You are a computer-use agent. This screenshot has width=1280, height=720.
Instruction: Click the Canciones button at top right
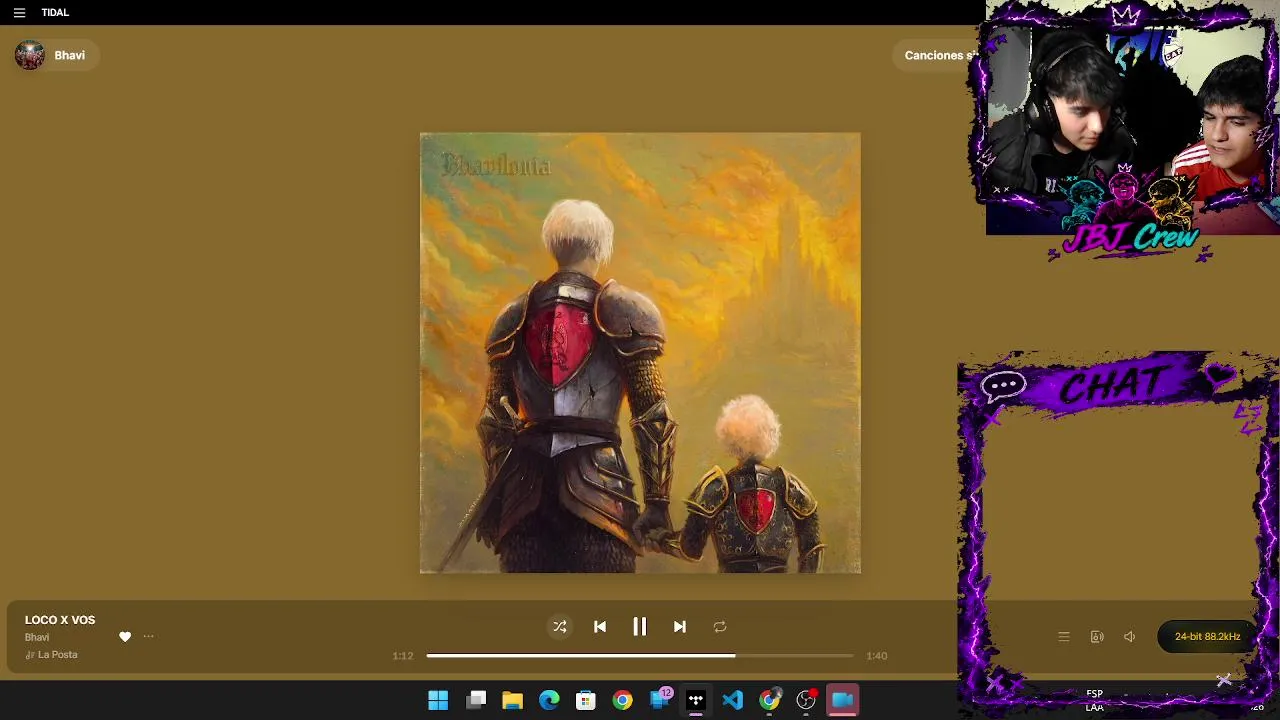click(938, 55)
